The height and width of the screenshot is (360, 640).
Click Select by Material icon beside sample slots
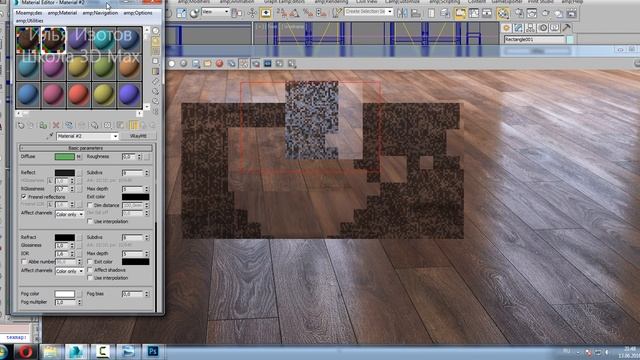[x=156, y=101]
